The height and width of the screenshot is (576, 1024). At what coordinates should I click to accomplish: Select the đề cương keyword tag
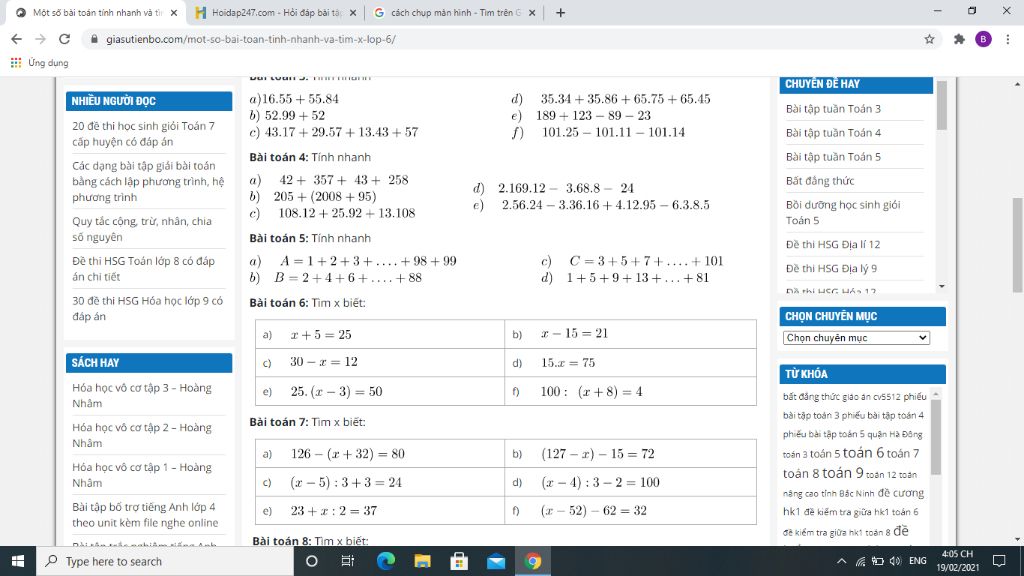[x=901, y=493]
